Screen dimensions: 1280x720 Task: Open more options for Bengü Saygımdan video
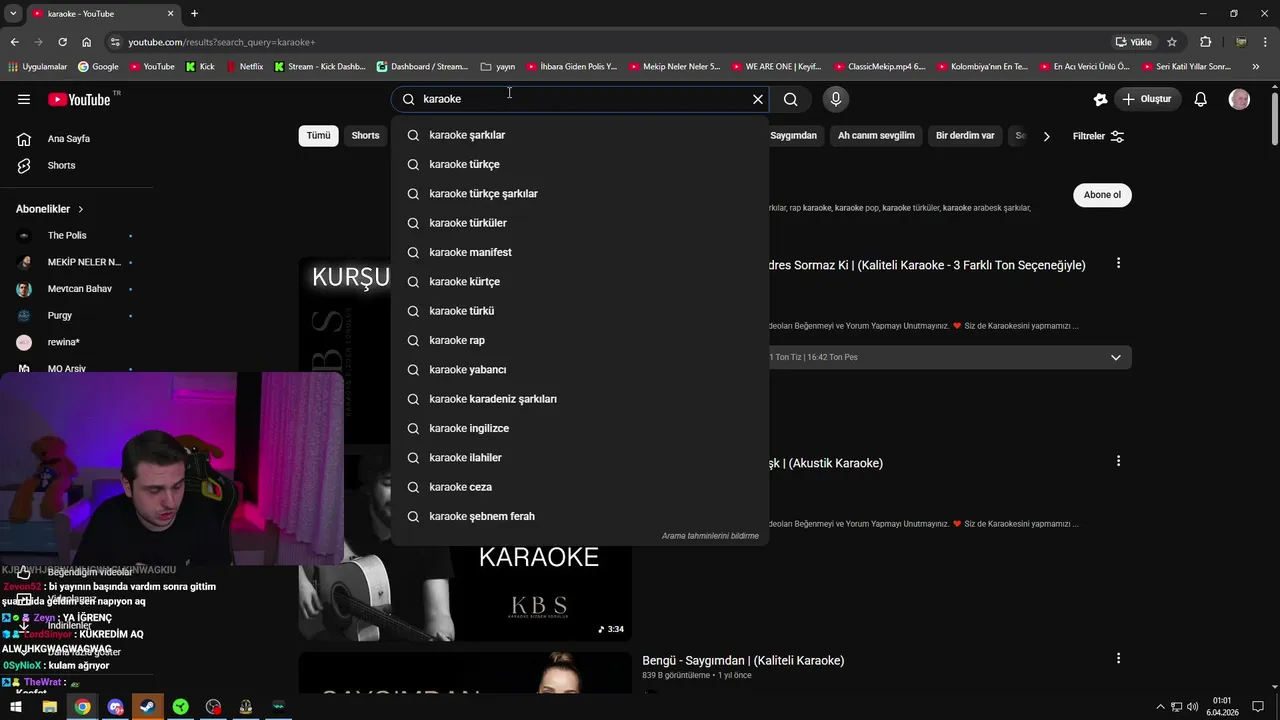click(x=1118, y=658)
